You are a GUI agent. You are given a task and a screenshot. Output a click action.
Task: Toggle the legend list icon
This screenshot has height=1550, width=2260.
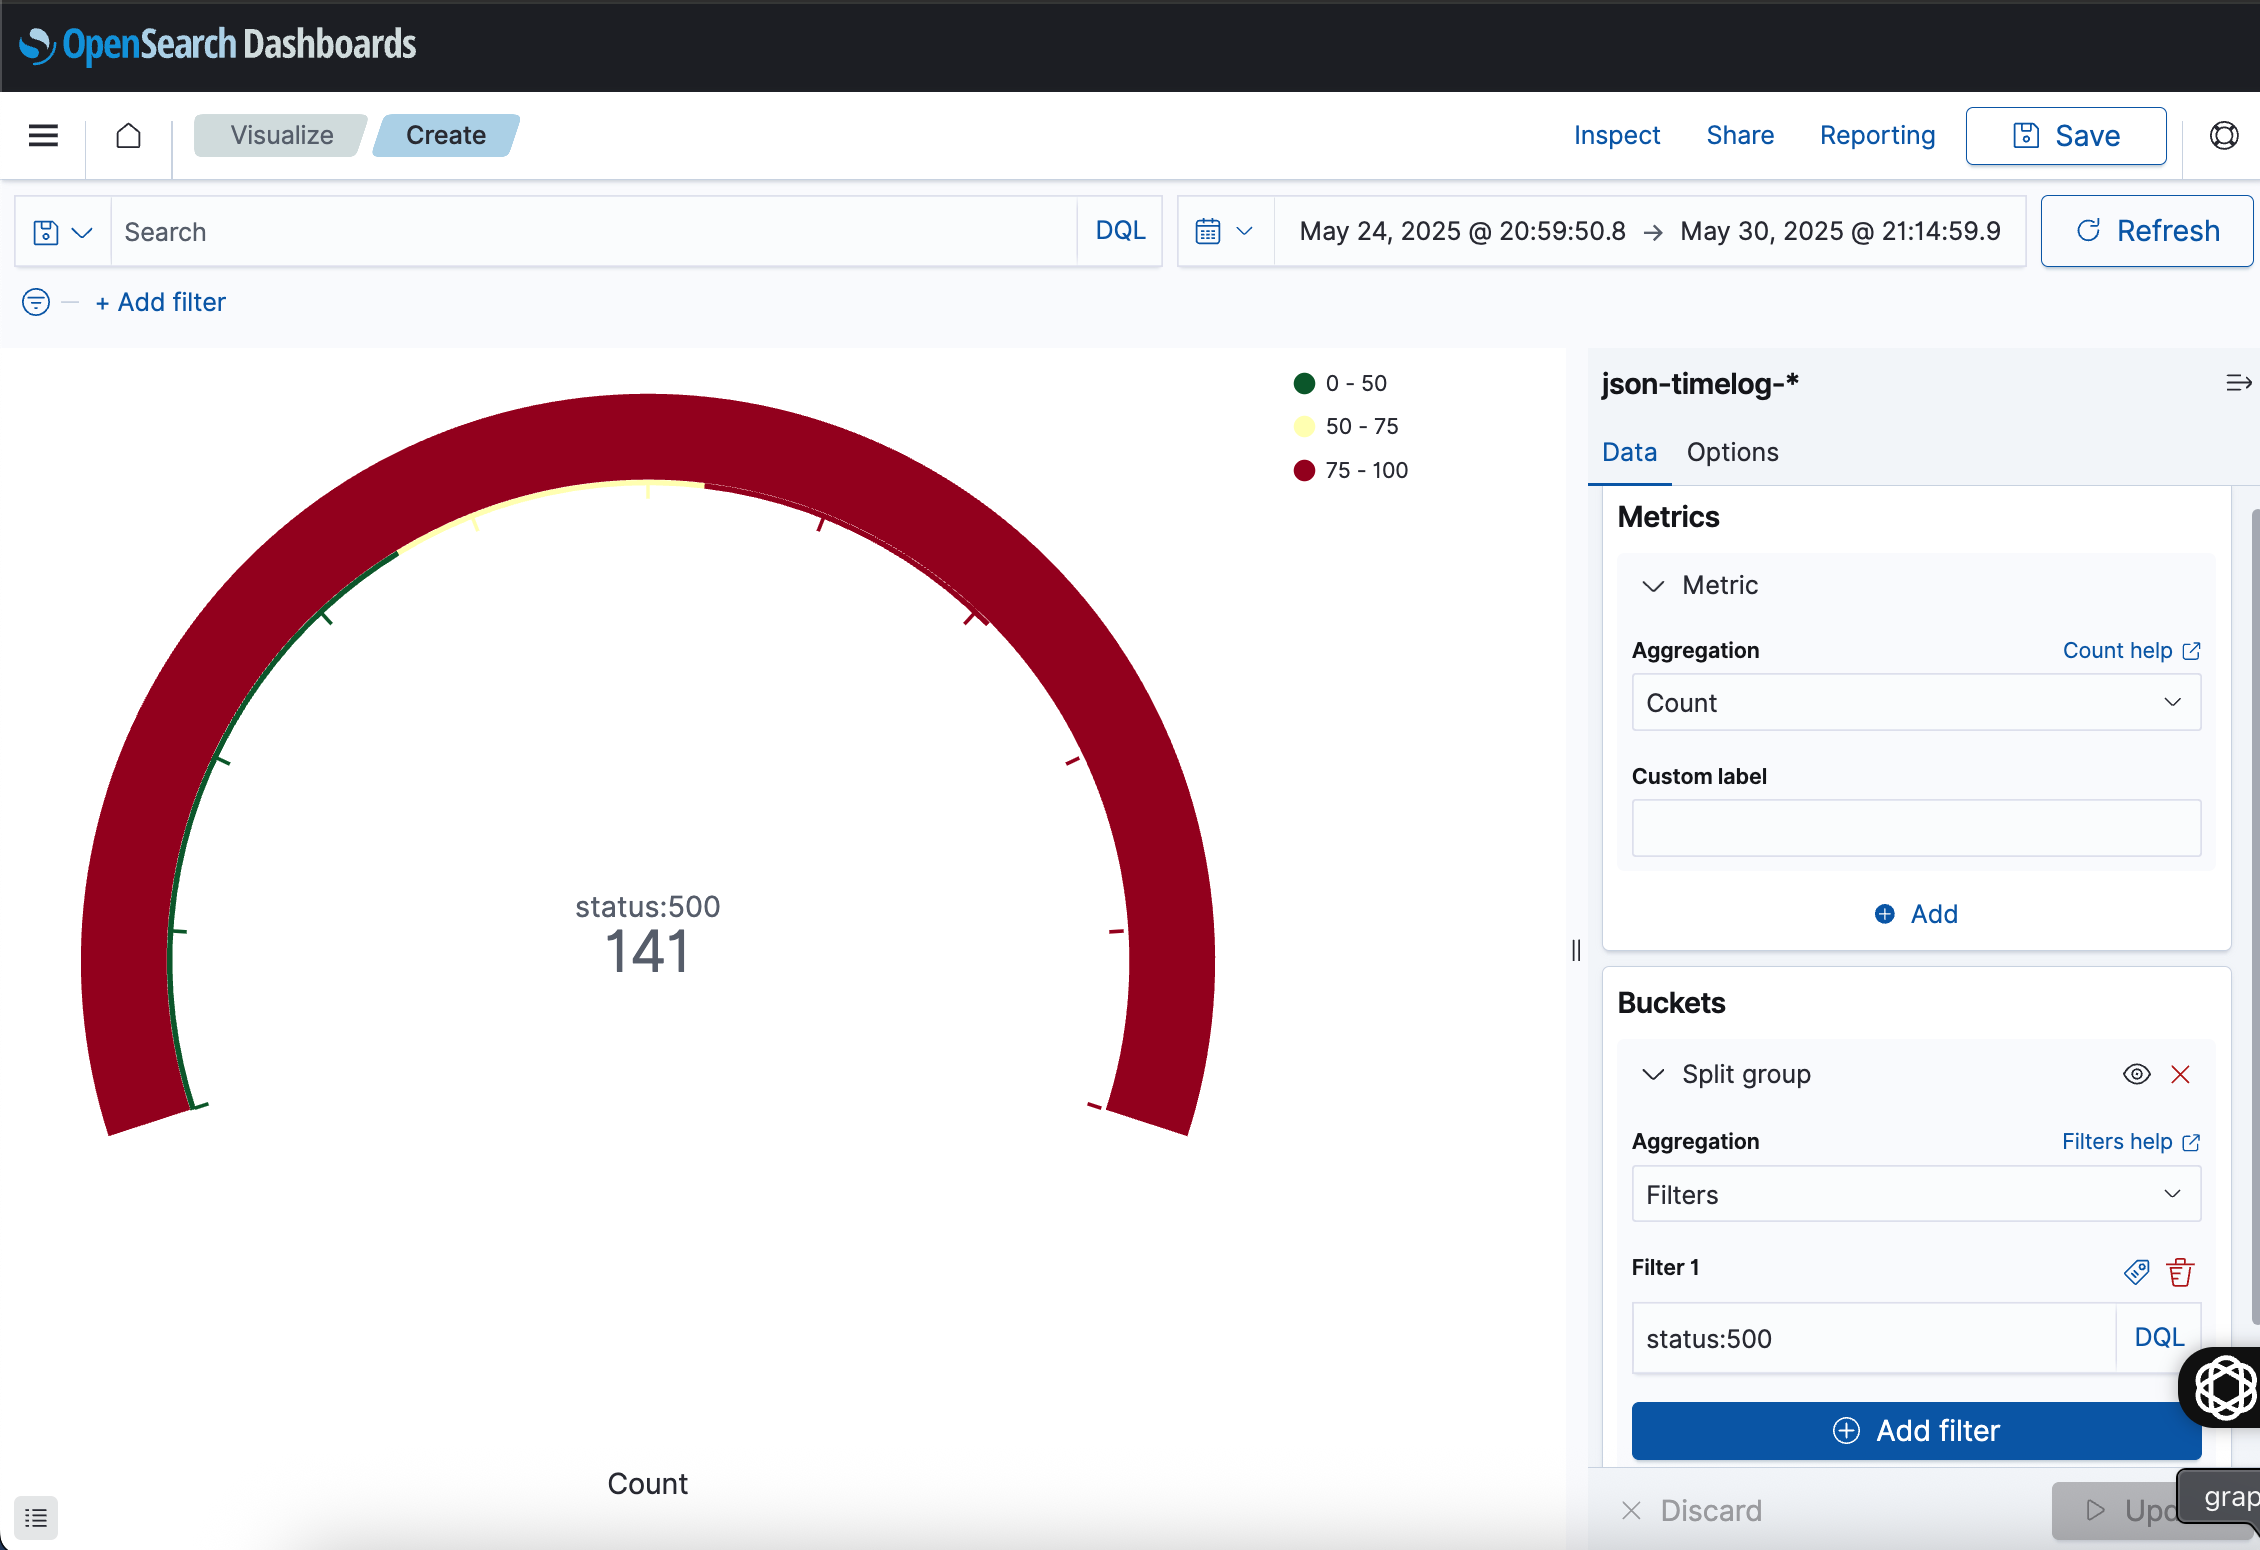click(36, 1518)
